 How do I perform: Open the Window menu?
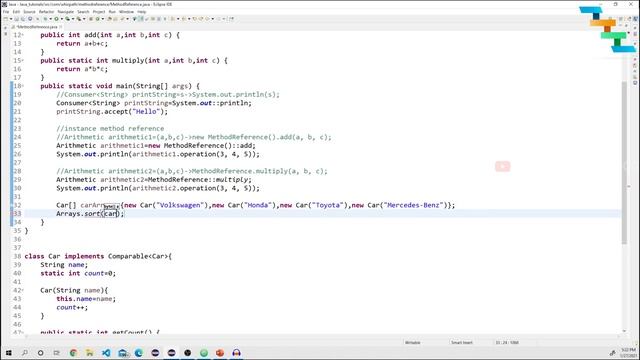(x=126, y=12)
